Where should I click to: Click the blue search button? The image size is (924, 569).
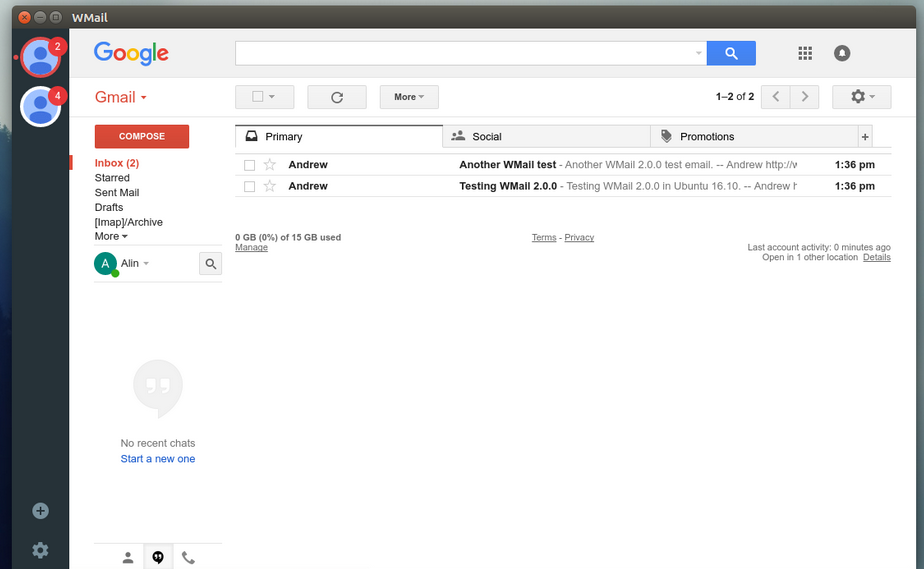tap(731, 53)
